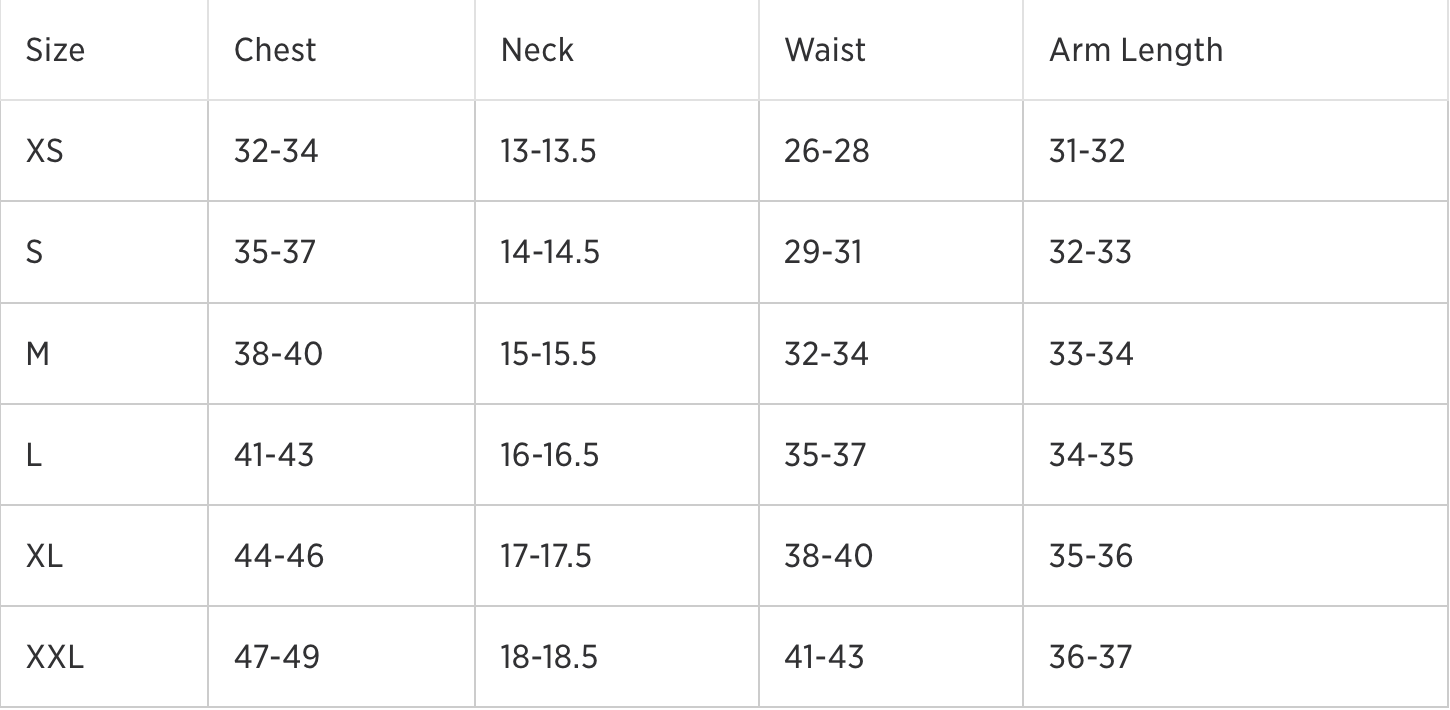This screenshot has height=710, width=1450.
Task: Click chest measurement 44-46 cell
Action: 279,556
